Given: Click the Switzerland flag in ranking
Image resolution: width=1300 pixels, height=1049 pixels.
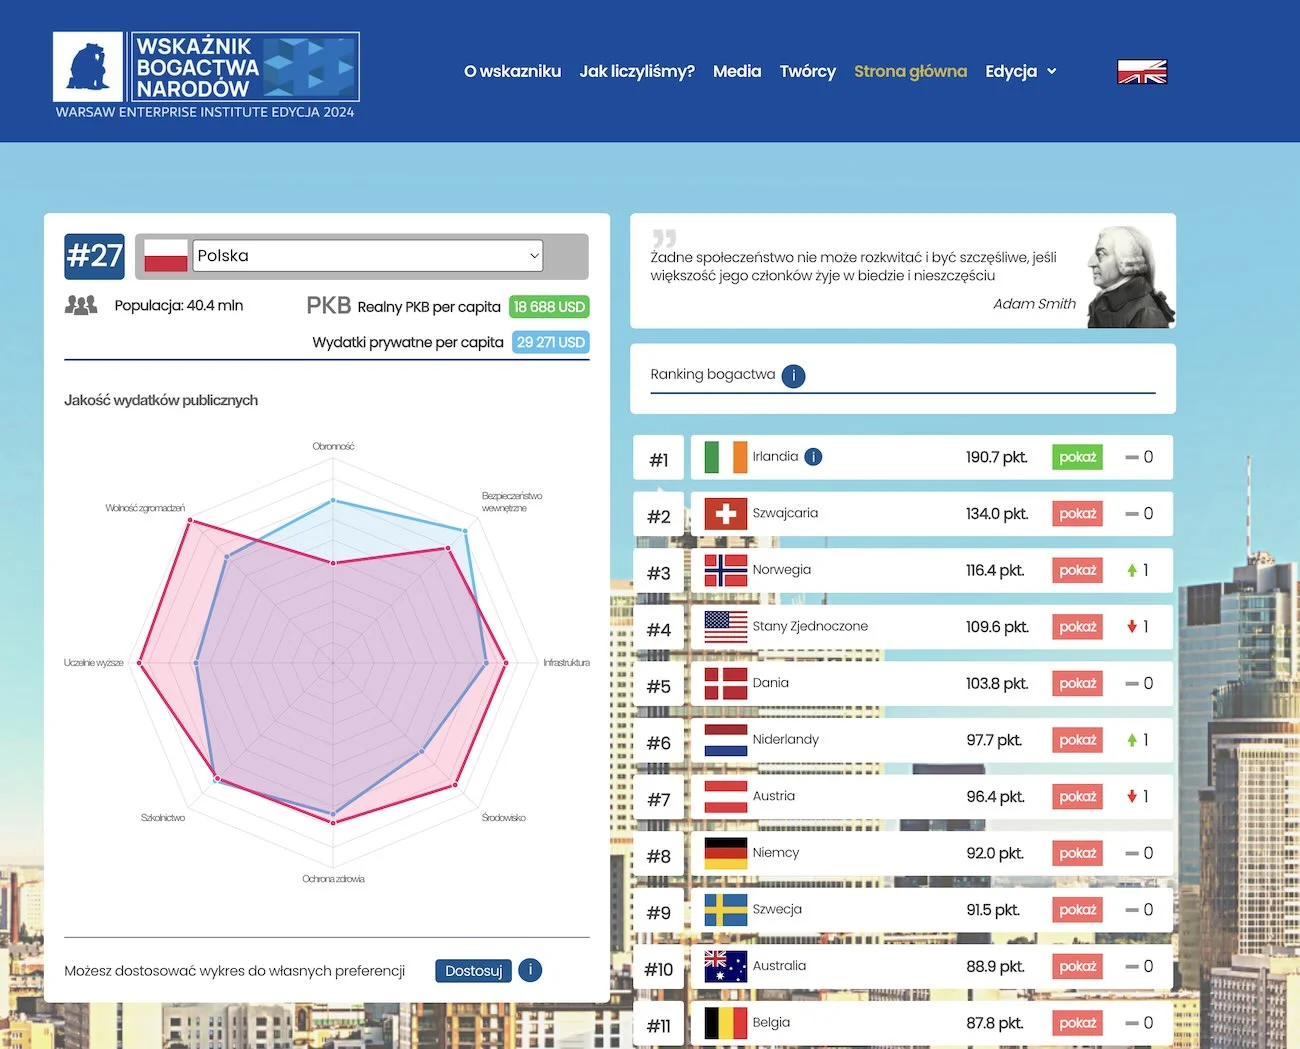Looking at the screenshot, I should pos(725,514).
